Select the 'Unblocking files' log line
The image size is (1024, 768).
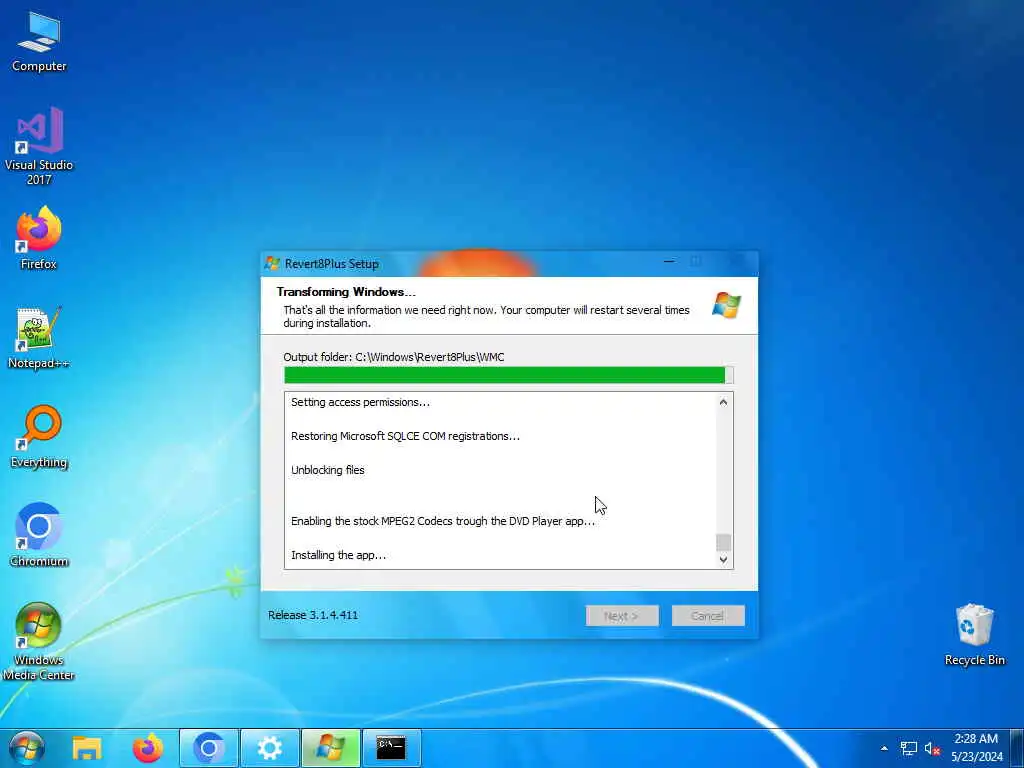[327, 470]
